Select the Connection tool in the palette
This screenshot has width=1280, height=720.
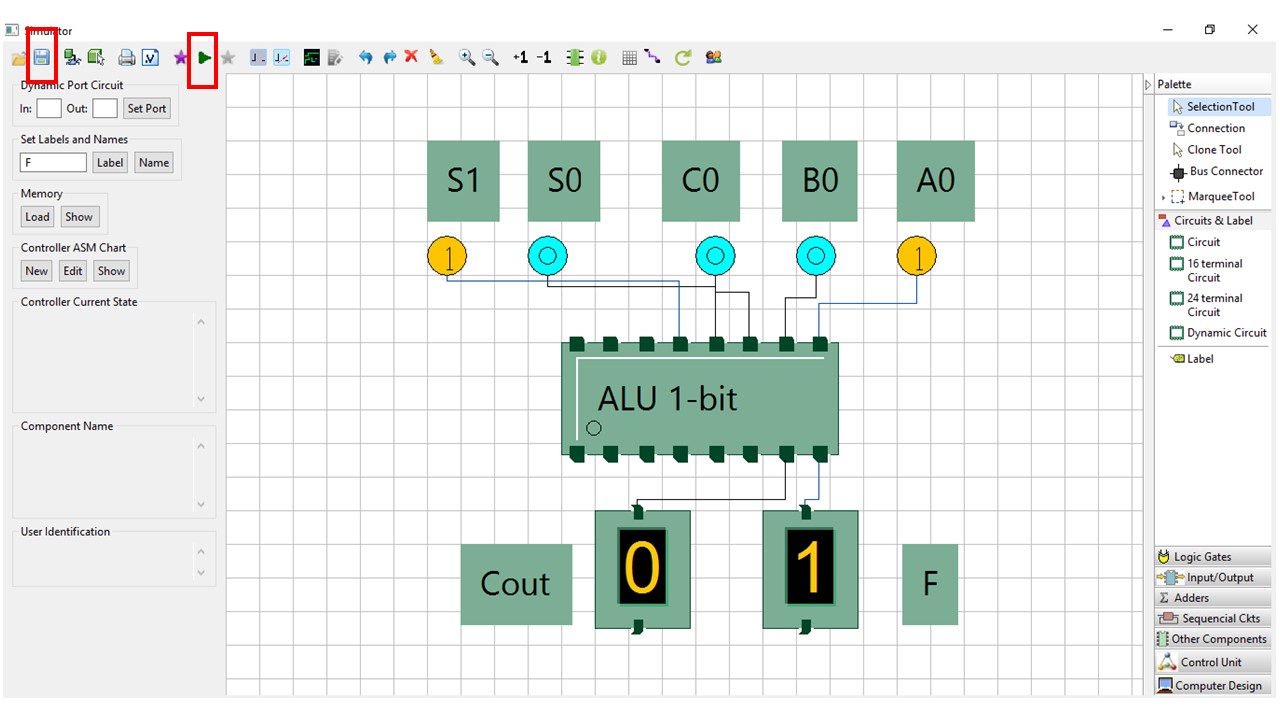coord(1207,128)
